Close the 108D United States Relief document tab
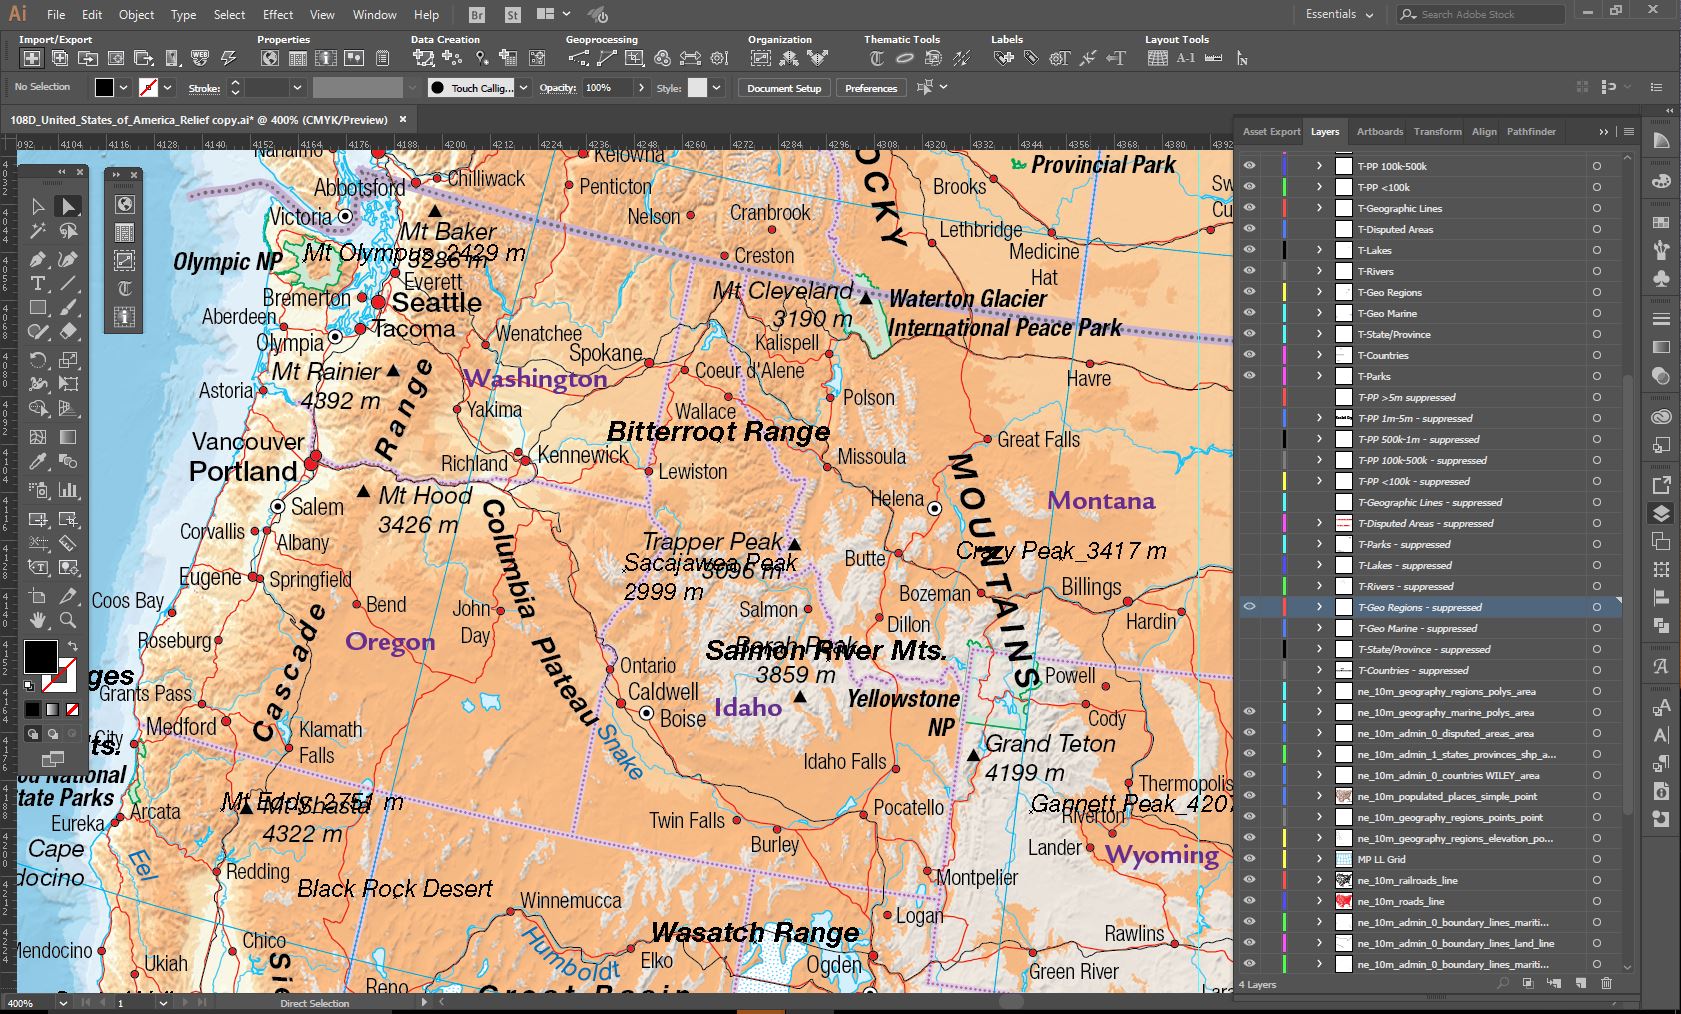The image size is (1681, 1014). [x=403, y=119]
